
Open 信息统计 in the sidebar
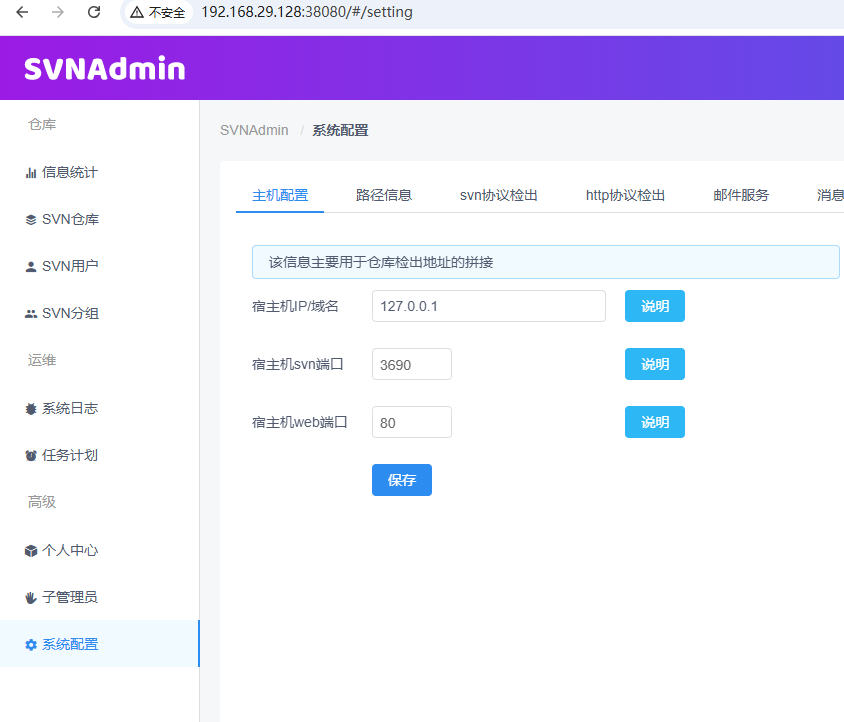100,172
